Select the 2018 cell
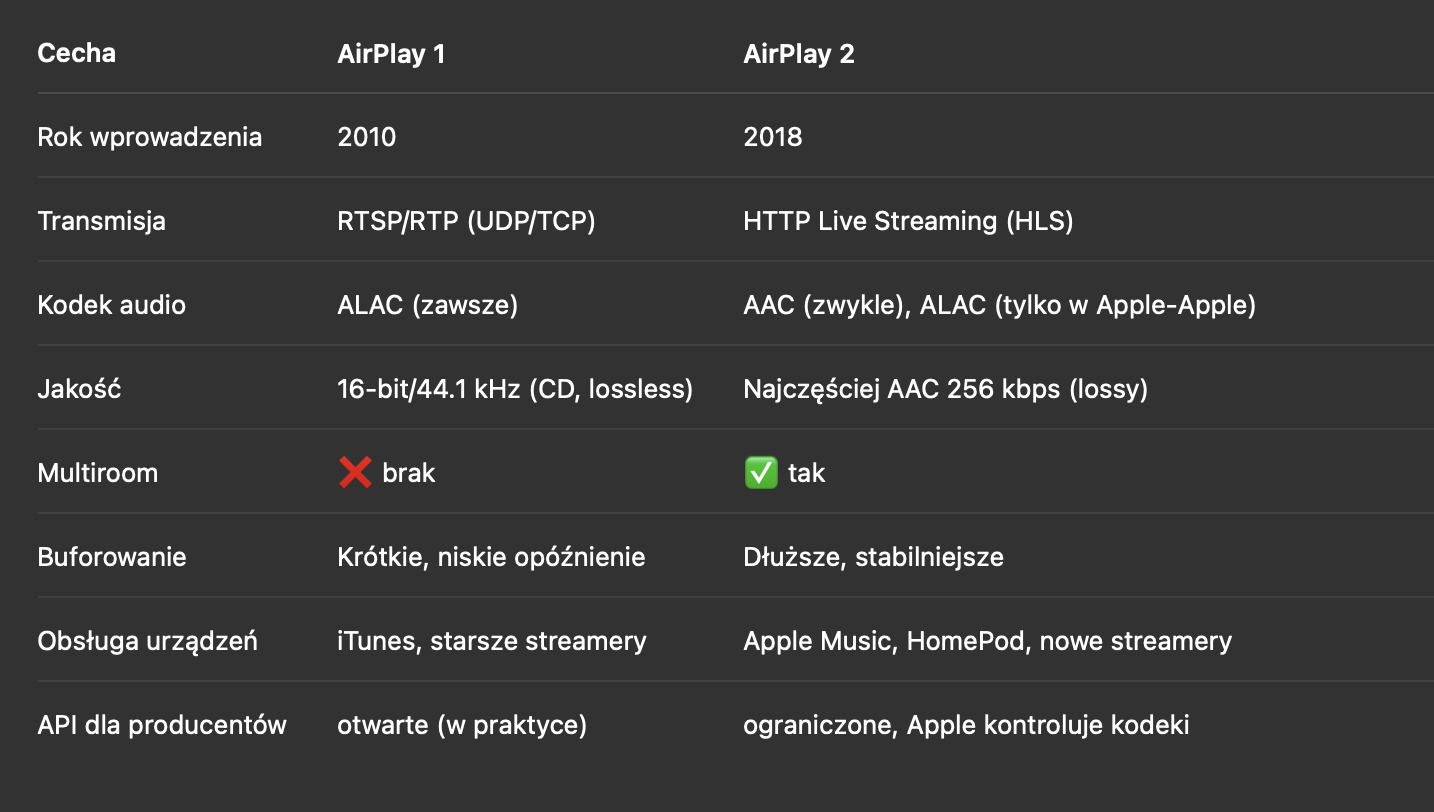This screenshot has width=1434, height=812. pos(773,137)
